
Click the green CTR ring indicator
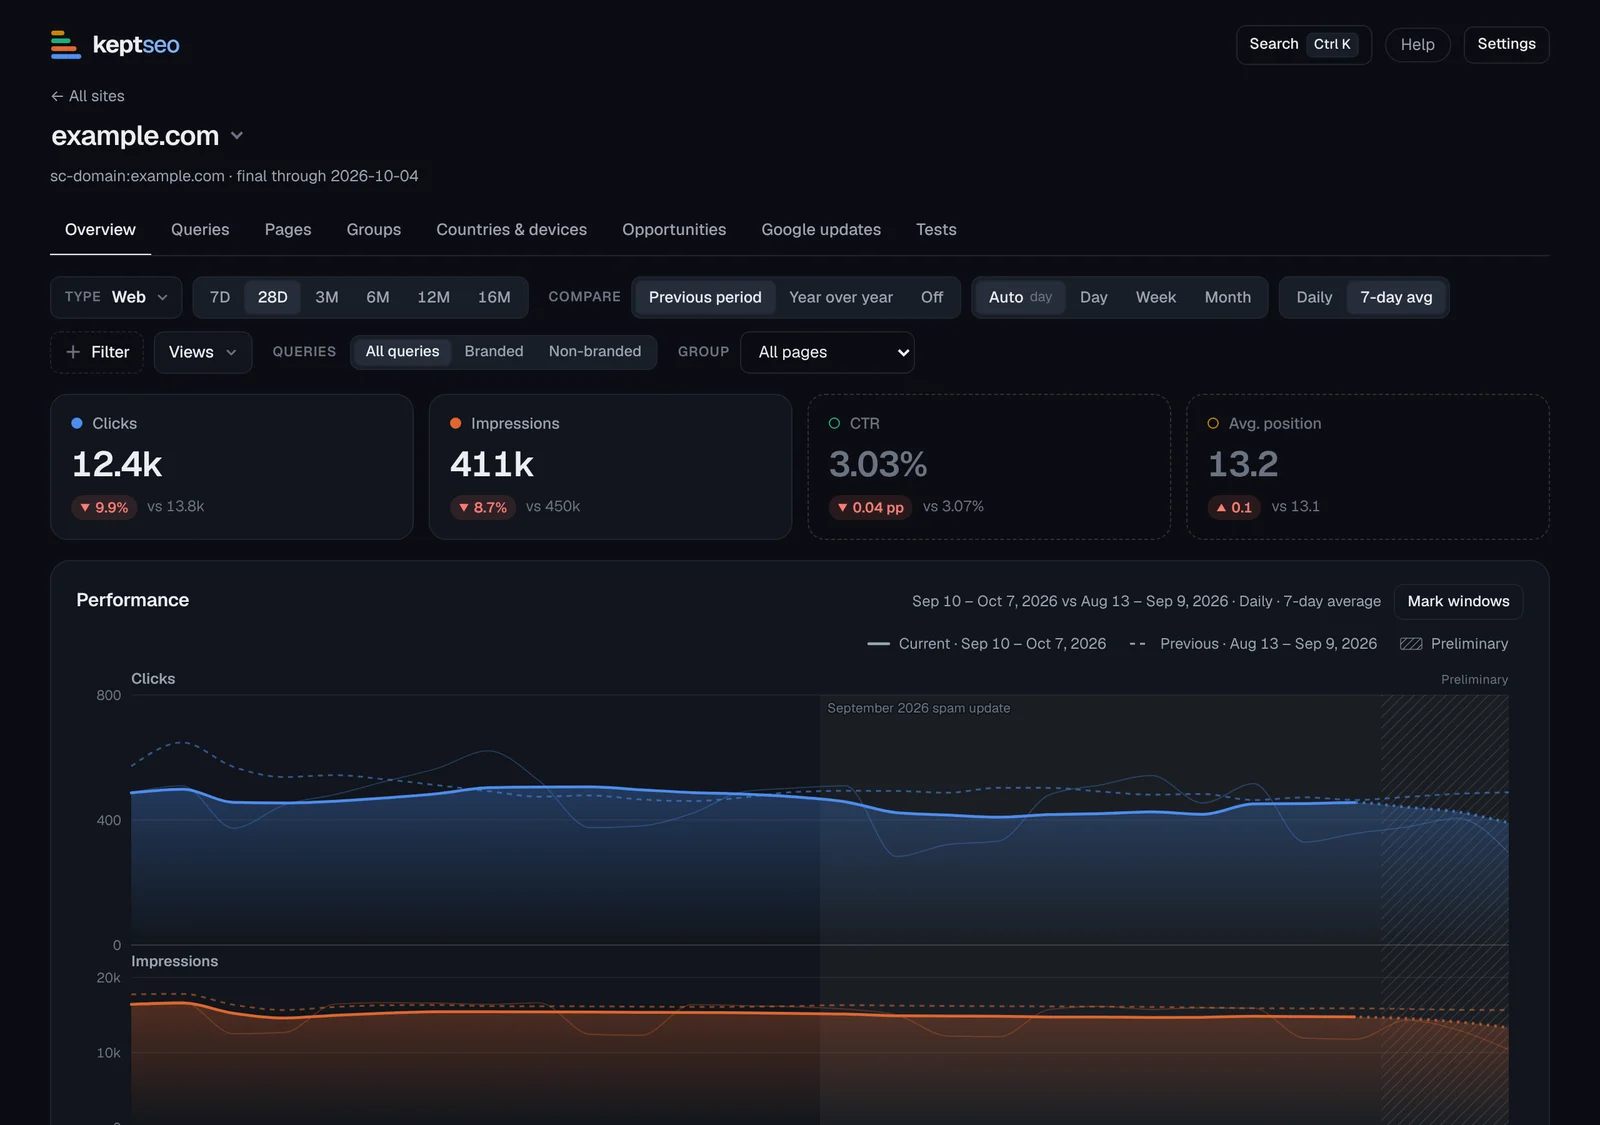click(834, 423)
